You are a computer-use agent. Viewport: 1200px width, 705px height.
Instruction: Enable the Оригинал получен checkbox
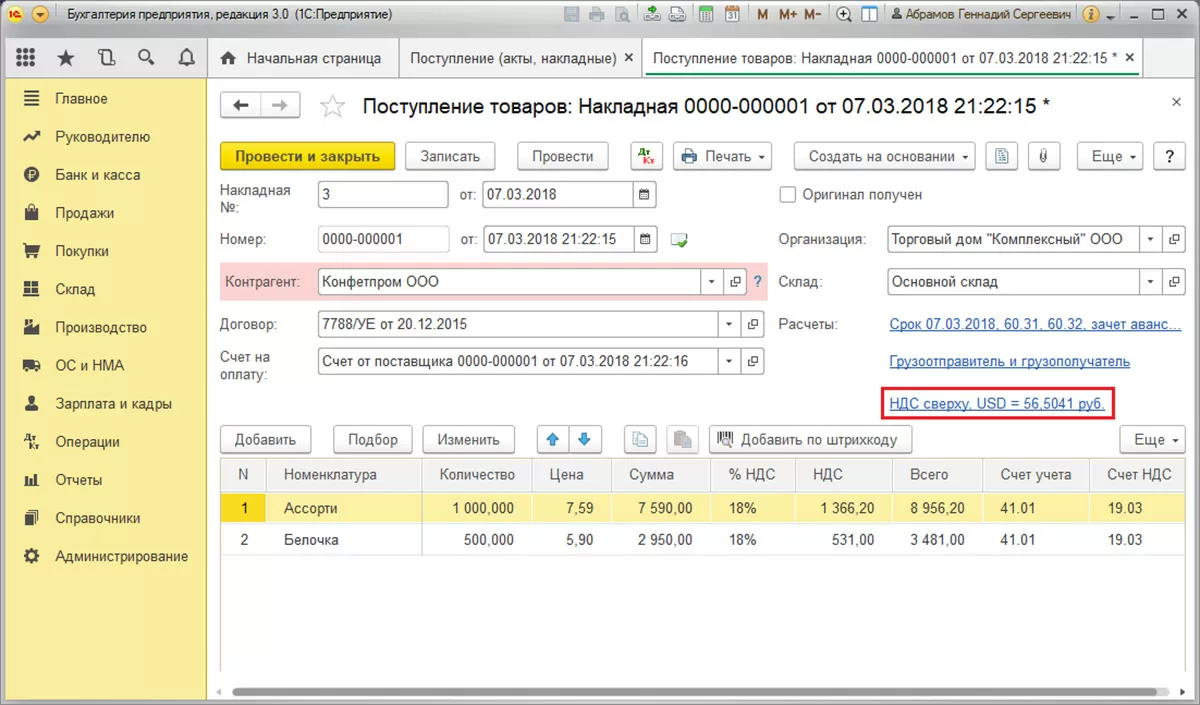787,195
